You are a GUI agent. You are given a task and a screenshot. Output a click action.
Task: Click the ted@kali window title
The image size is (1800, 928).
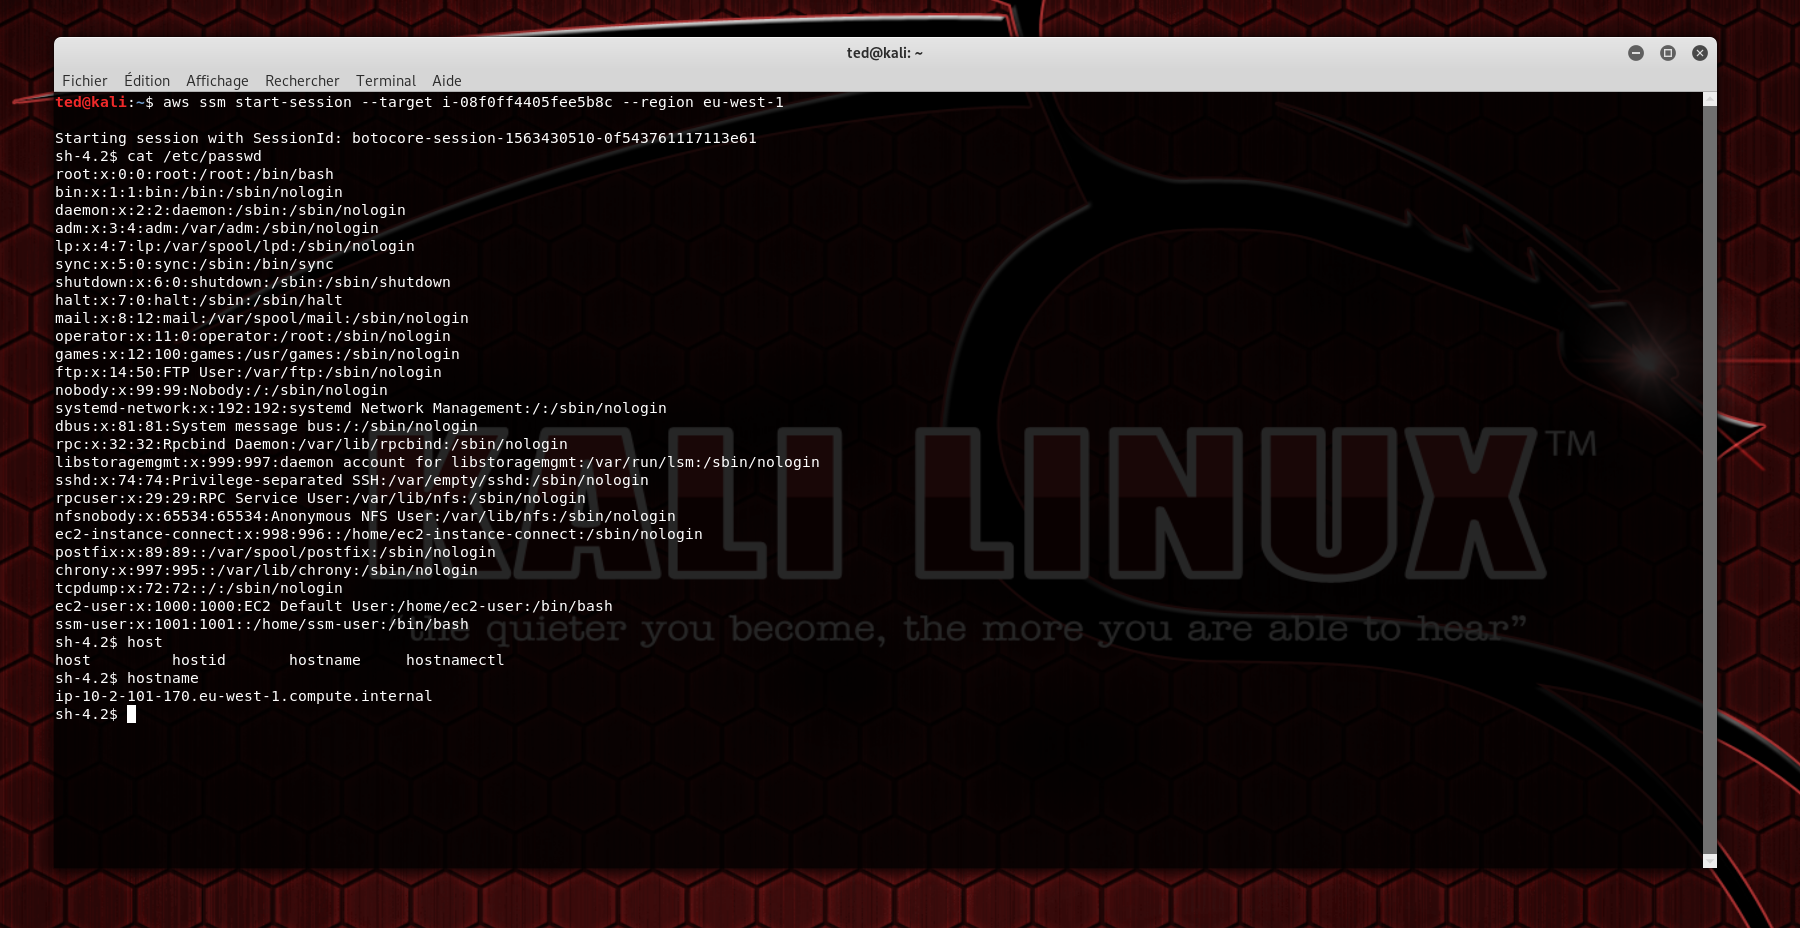885,53
